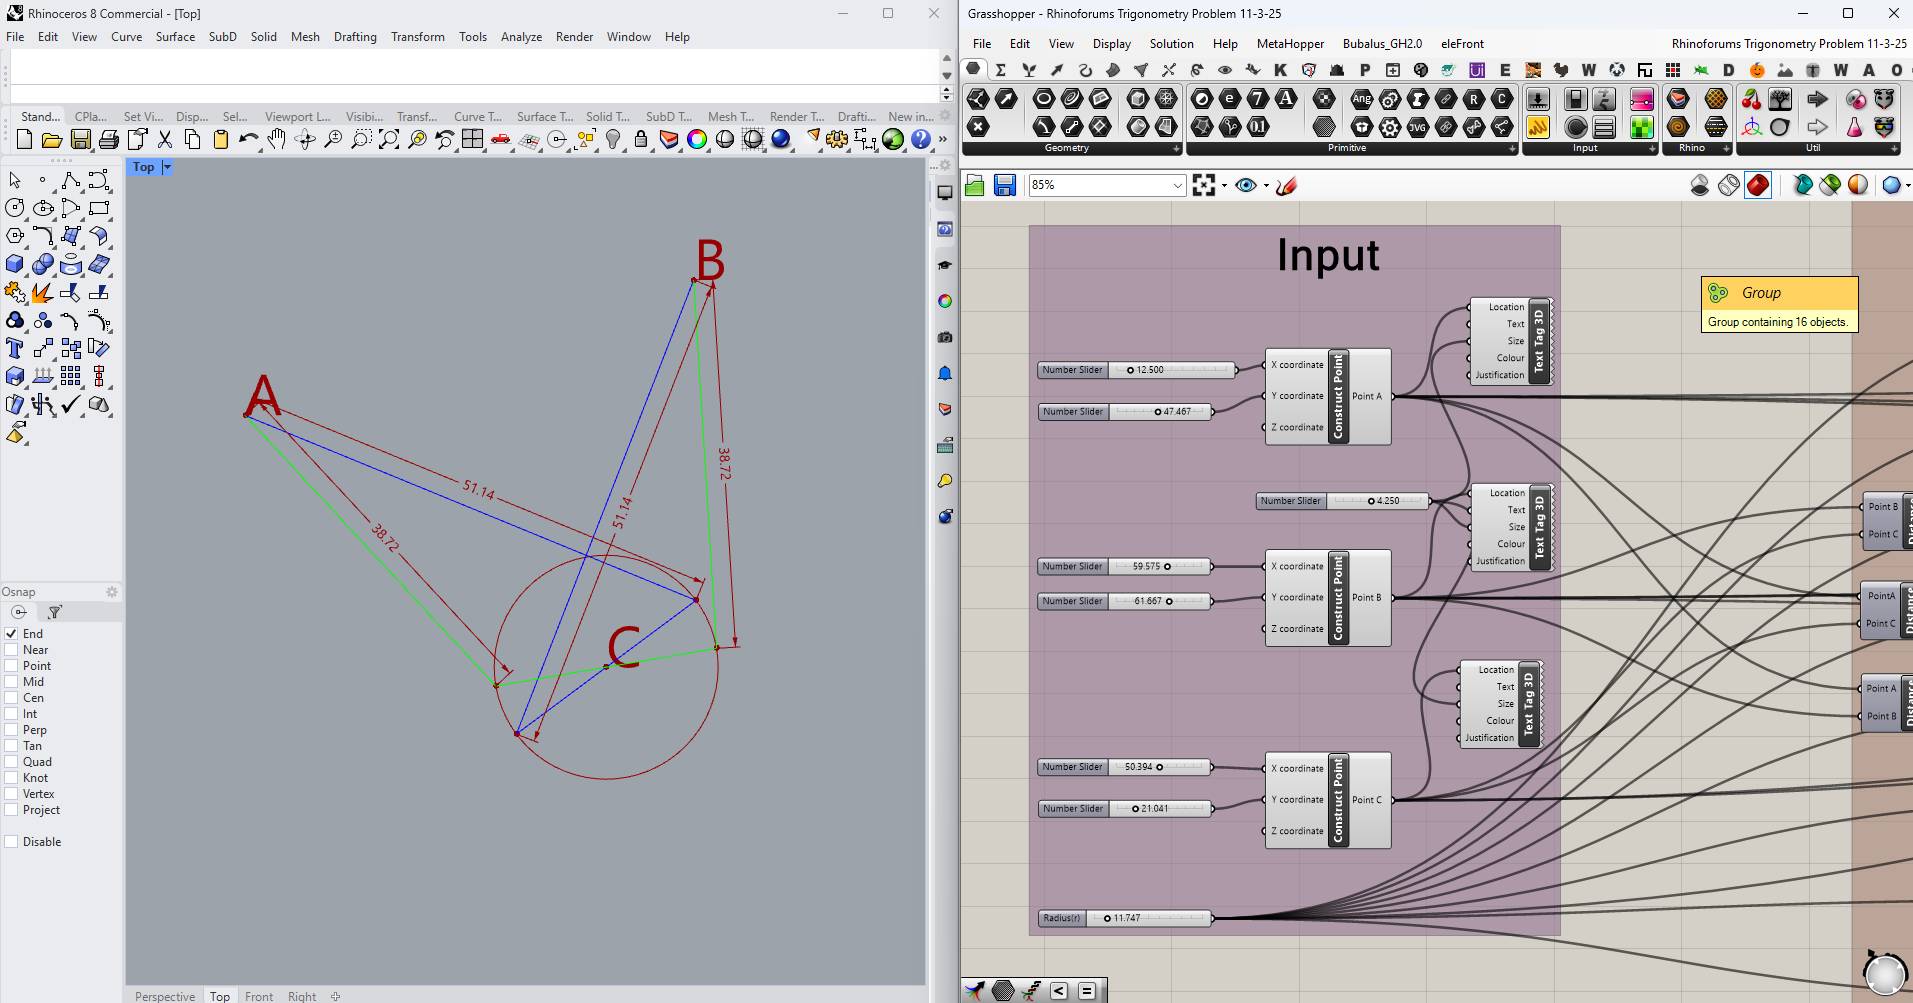
Task: Enable the Project osnap checkbox
Action: [12, 810]
